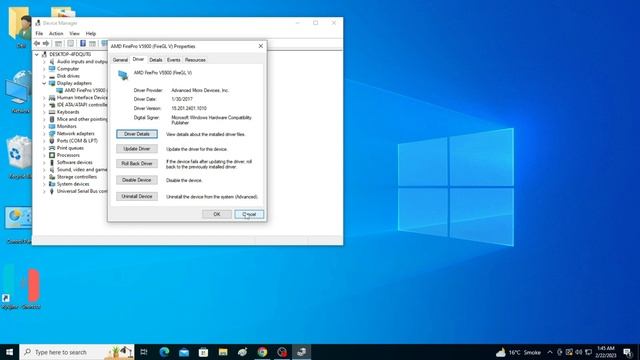Switch to the General tab

pyautogui.click(x=120, y=60)
